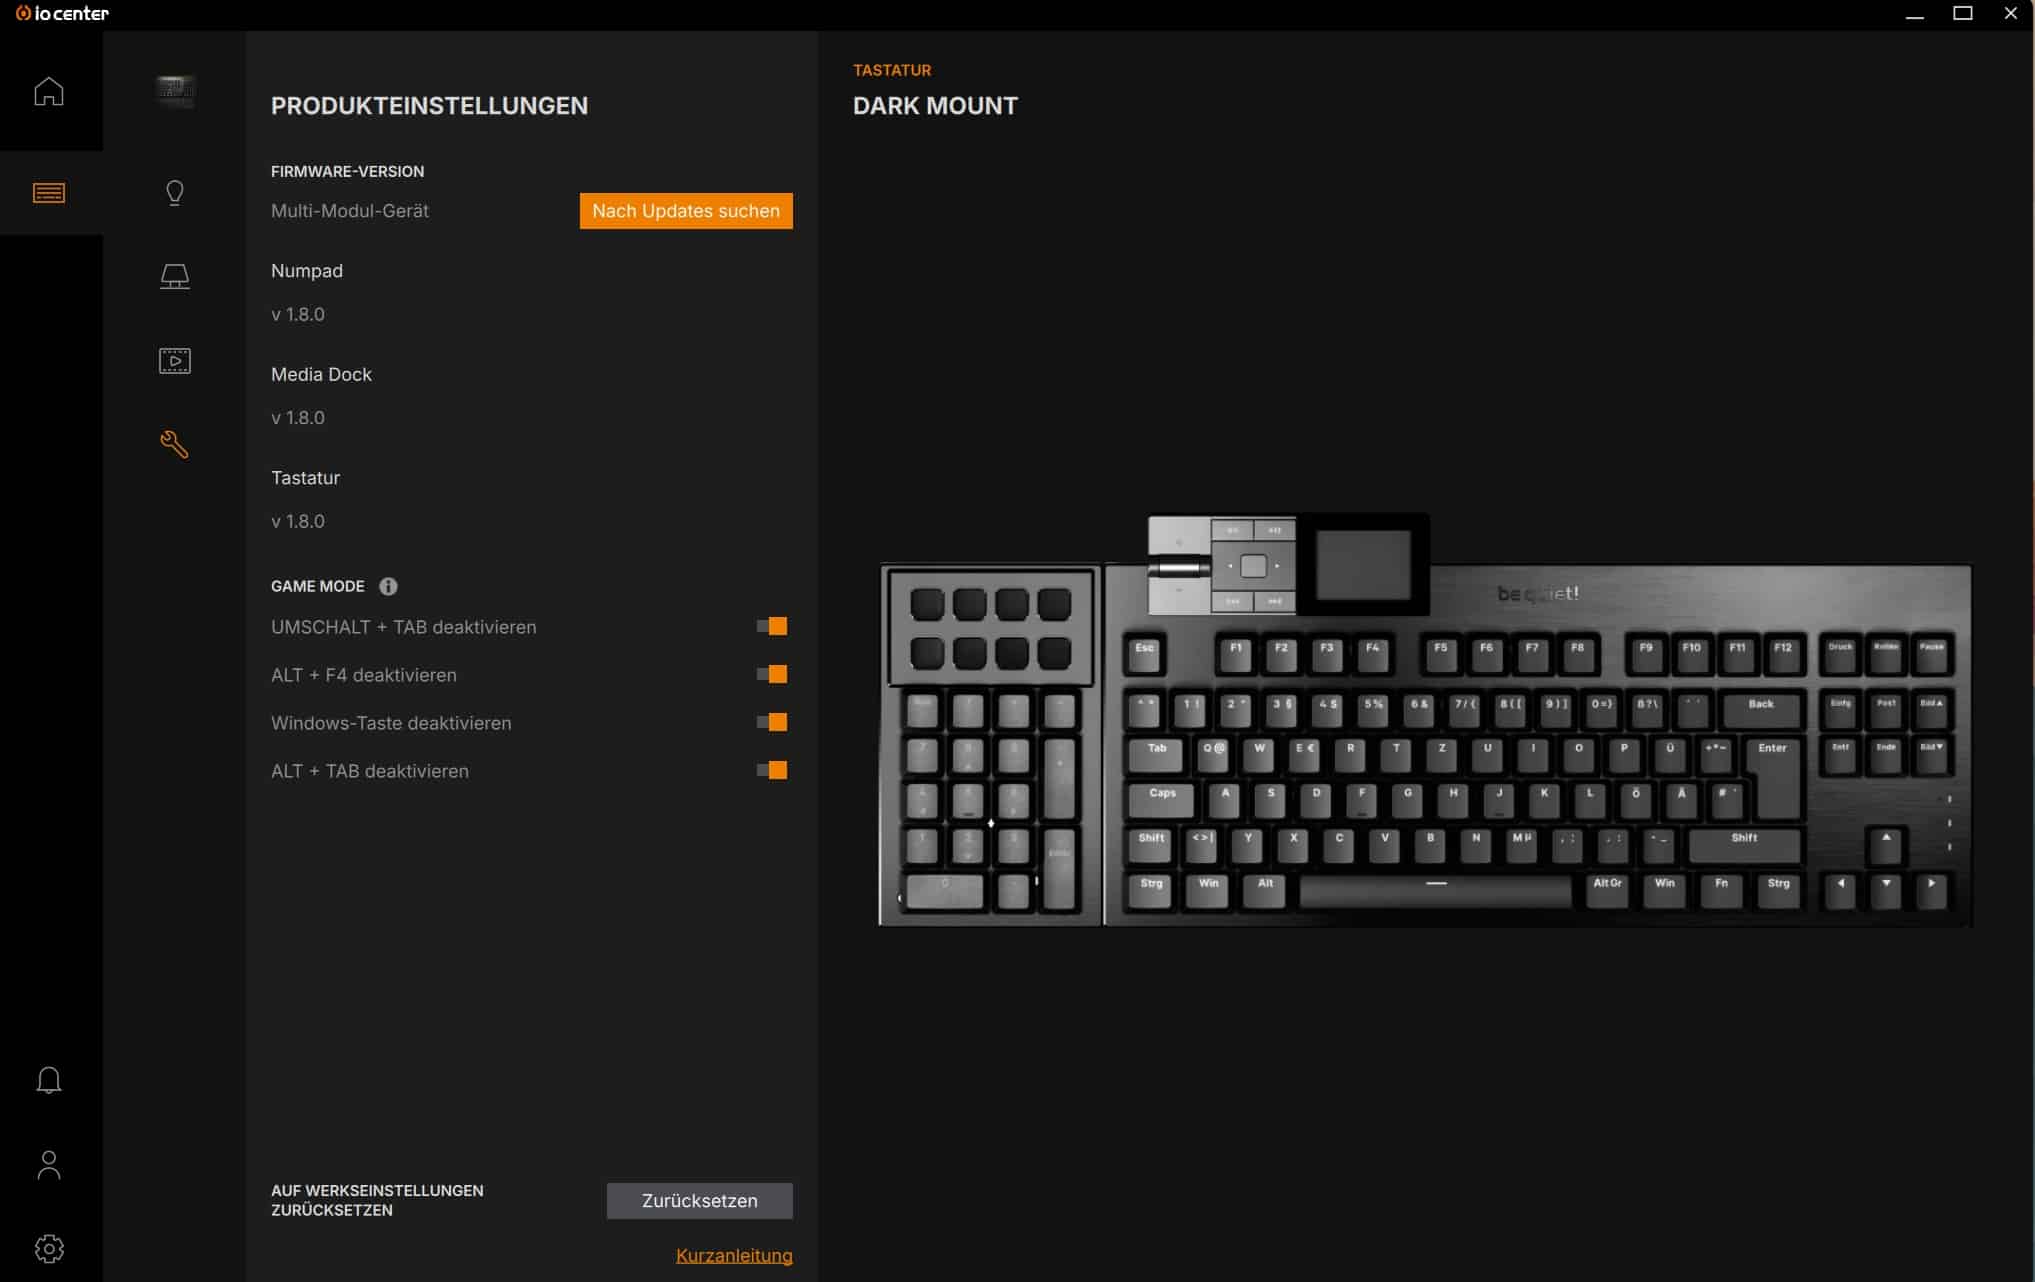Click the media dock display on keyboard
Image resolution: width=2035 pixels, height=1282 pixels.
(x=1363, y=565)
